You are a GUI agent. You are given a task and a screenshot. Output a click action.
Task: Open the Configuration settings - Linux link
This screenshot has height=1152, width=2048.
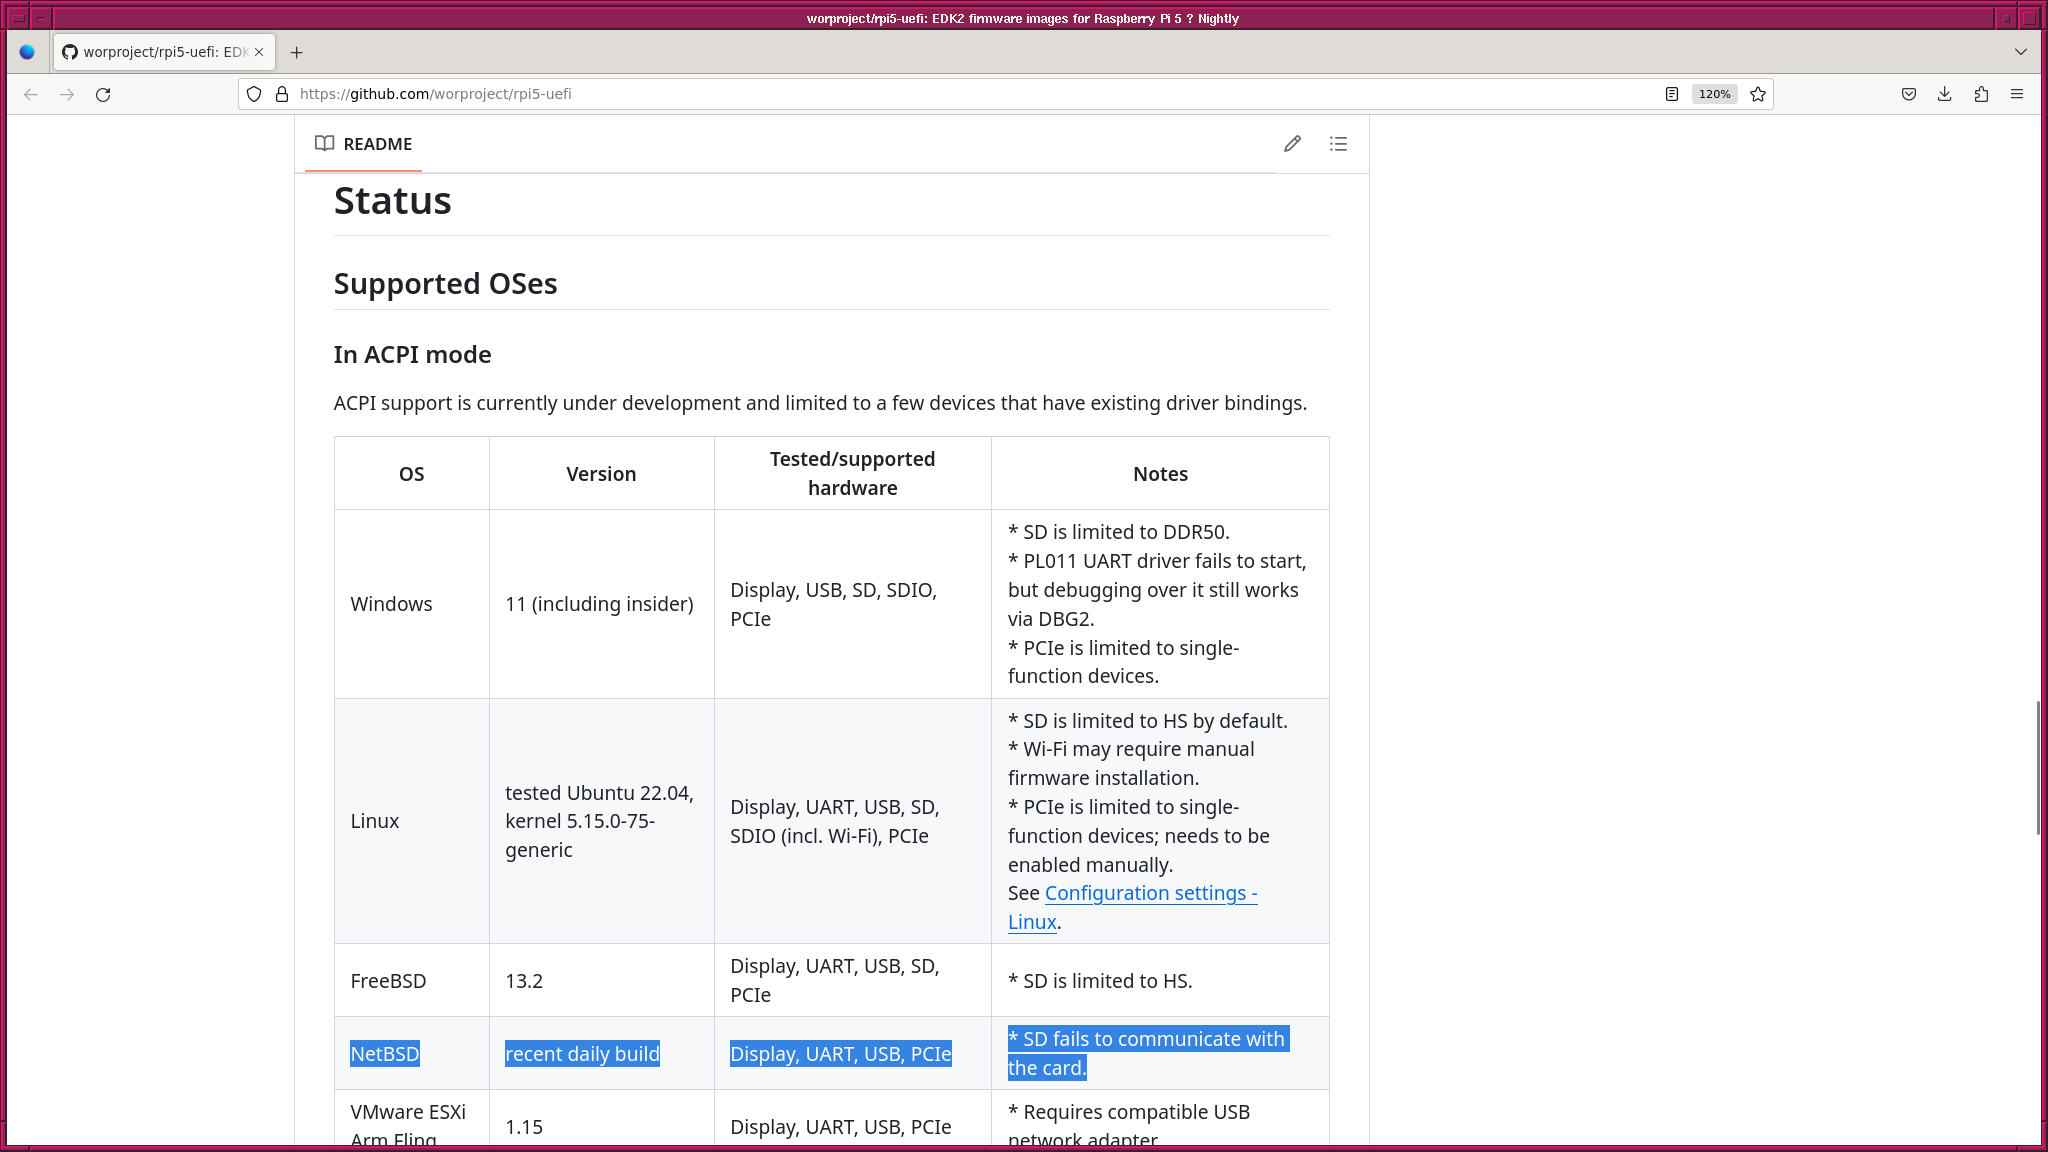1150,894
